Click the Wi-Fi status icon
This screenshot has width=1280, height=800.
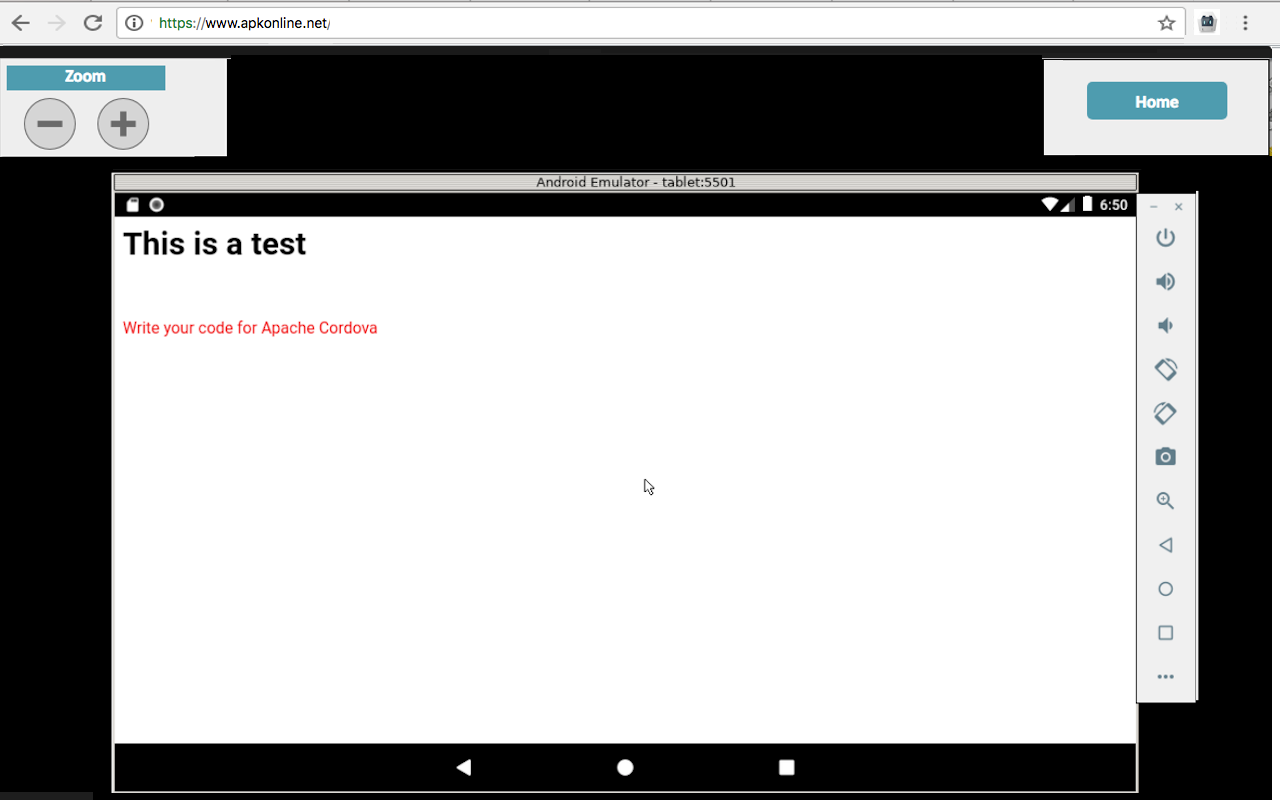point(1050,205)
